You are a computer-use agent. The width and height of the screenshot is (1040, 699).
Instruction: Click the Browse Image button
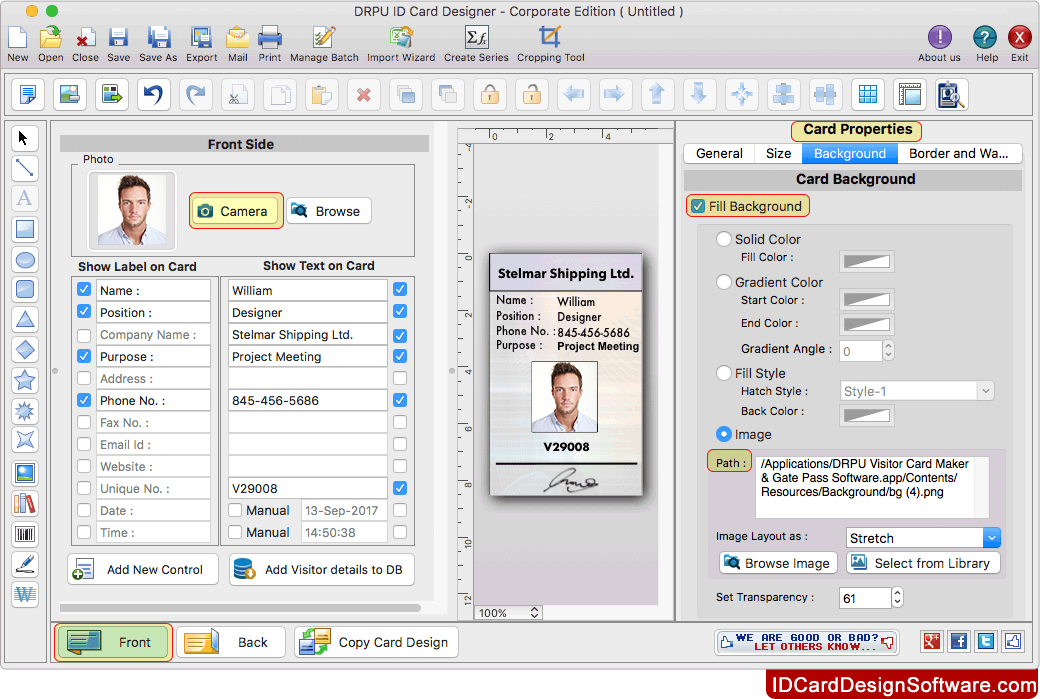pos(778,563)
